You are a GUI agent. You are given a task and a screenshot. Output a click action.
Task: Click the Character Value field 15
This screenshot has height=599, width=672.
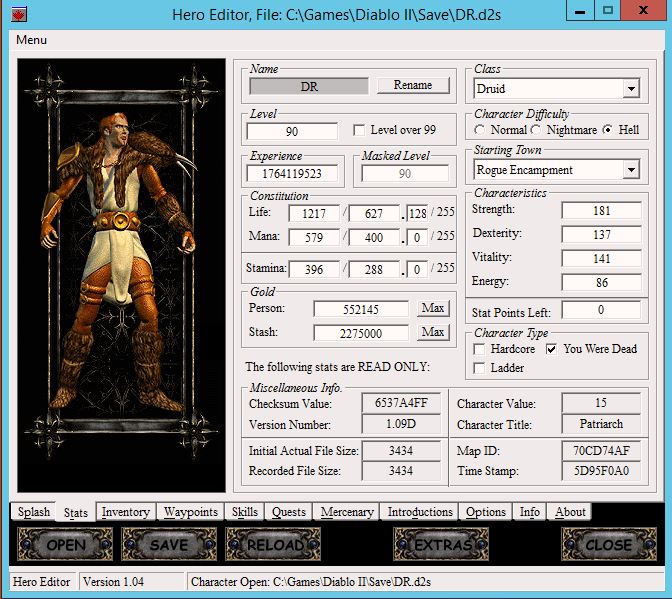[601, 403]
